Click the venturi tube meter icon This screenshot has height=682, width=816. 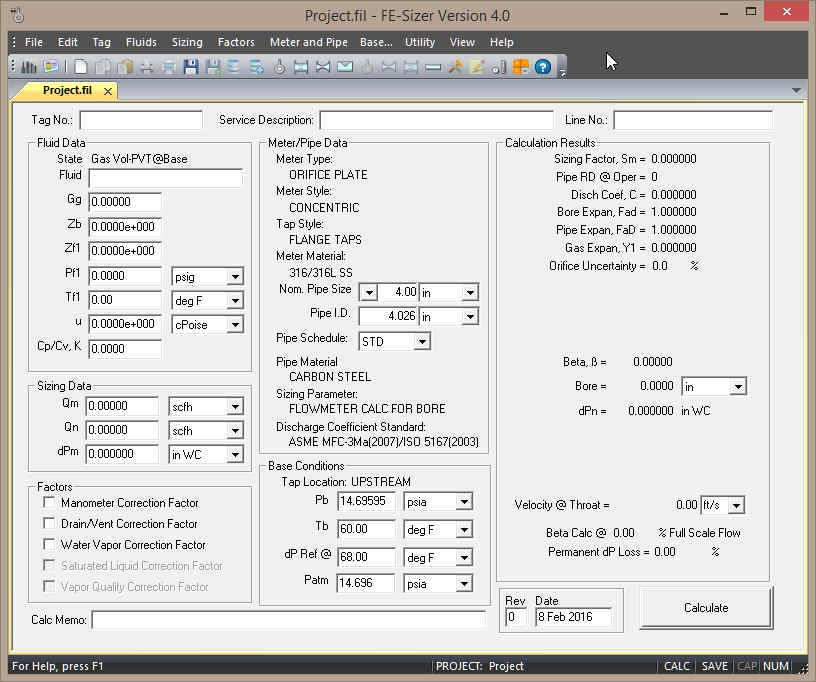click(x=323, y=67)
